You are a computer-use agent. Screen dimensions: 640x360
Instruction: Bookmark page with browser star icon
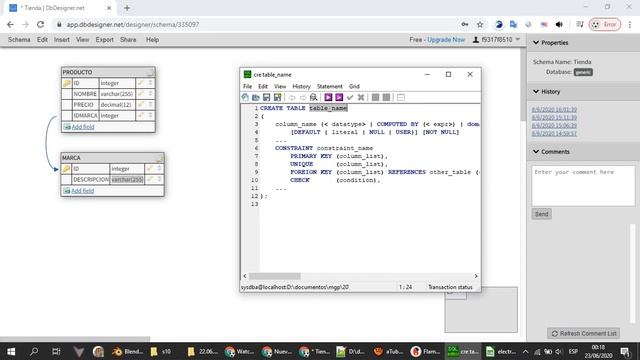tap(480, 24)
